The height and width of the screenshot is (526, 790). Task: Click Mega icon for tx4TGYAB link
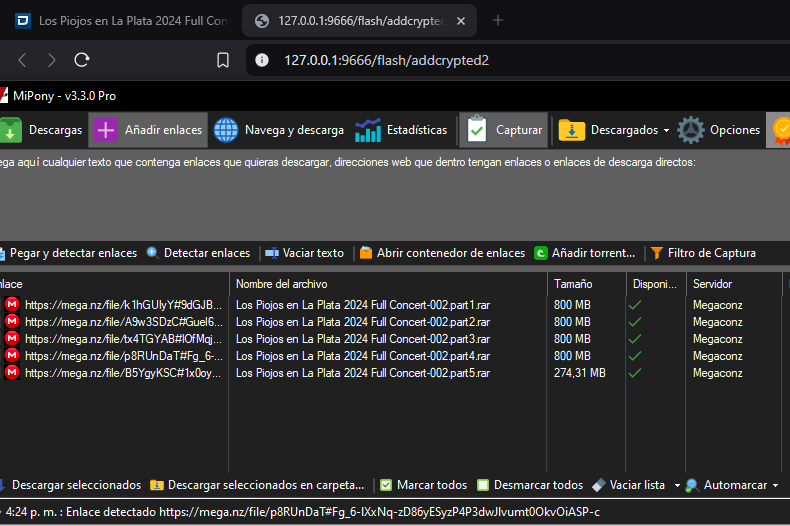(12, 339)
